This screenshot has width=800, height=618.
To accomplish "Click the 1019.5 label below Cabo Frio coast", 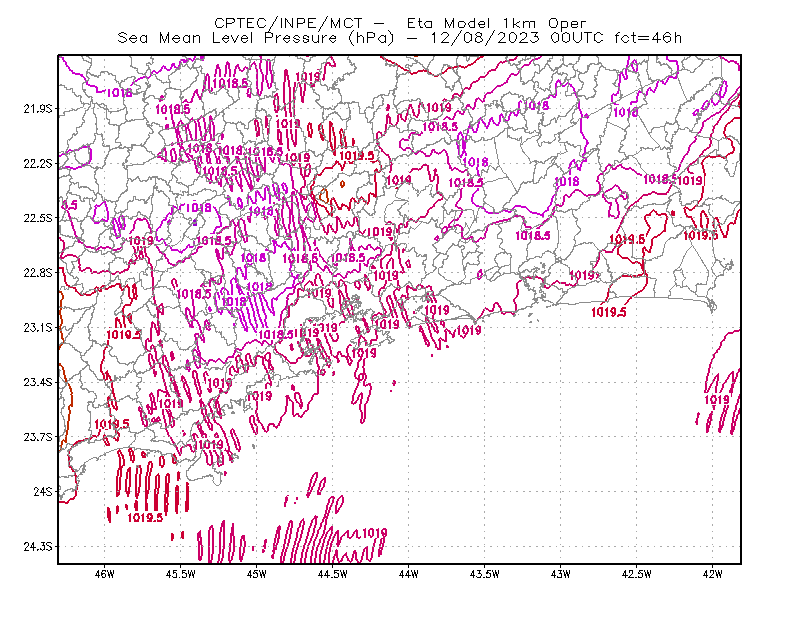I will (x=609, y=312).
